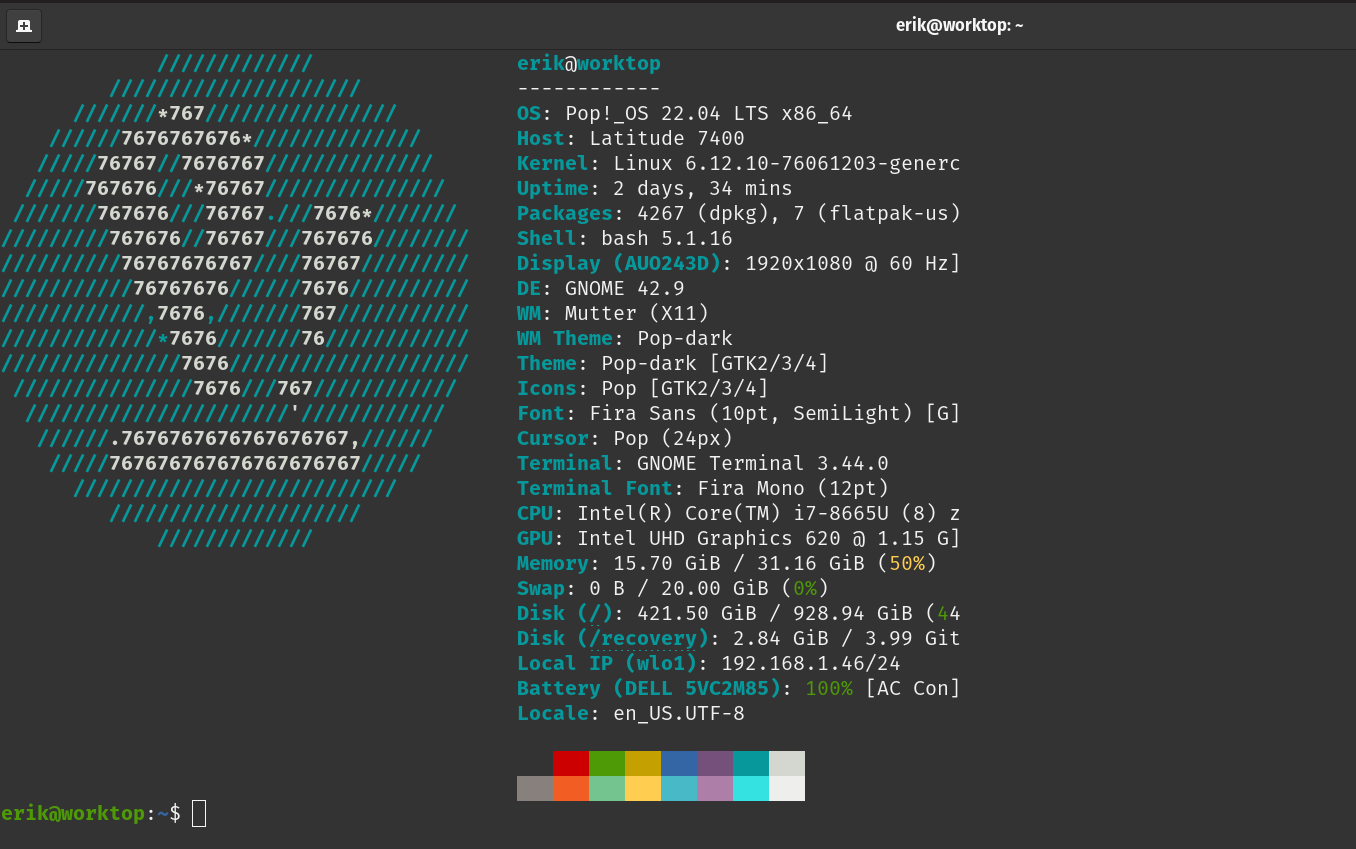Screen dimensions: 1356x849
Task: Click the green "100%" battery value
Action: coord(829,689)
